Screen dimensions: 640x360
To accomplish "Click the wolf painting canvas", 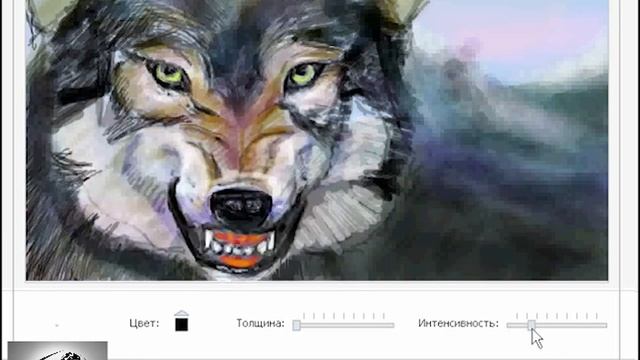I will click(x=317, y=140).
